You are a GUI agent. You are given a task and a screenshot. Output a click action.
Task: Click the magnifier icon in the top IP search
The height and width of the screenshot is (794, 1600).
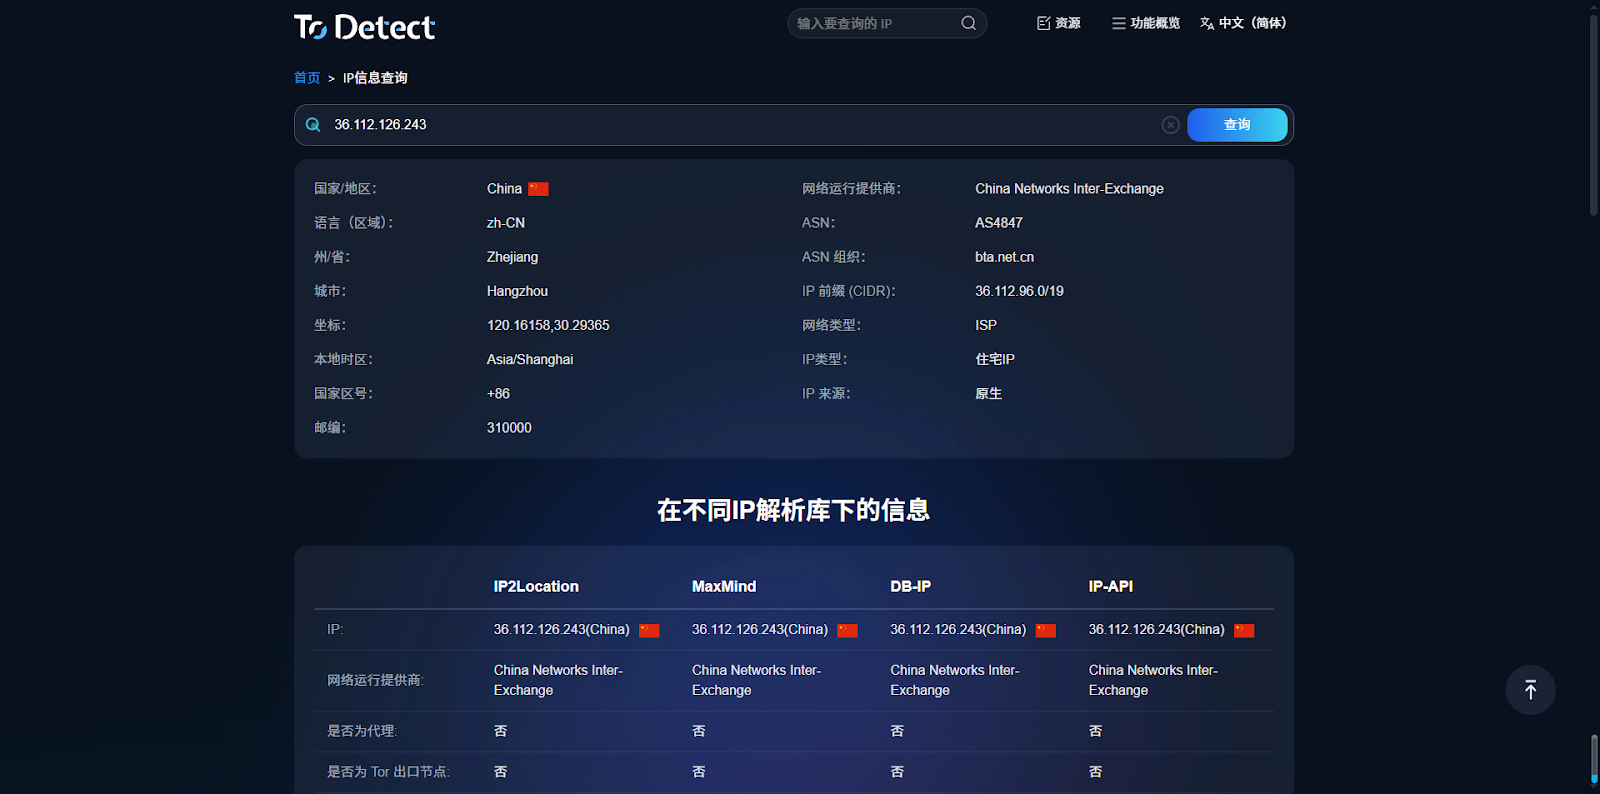click(x=968, y=23)
